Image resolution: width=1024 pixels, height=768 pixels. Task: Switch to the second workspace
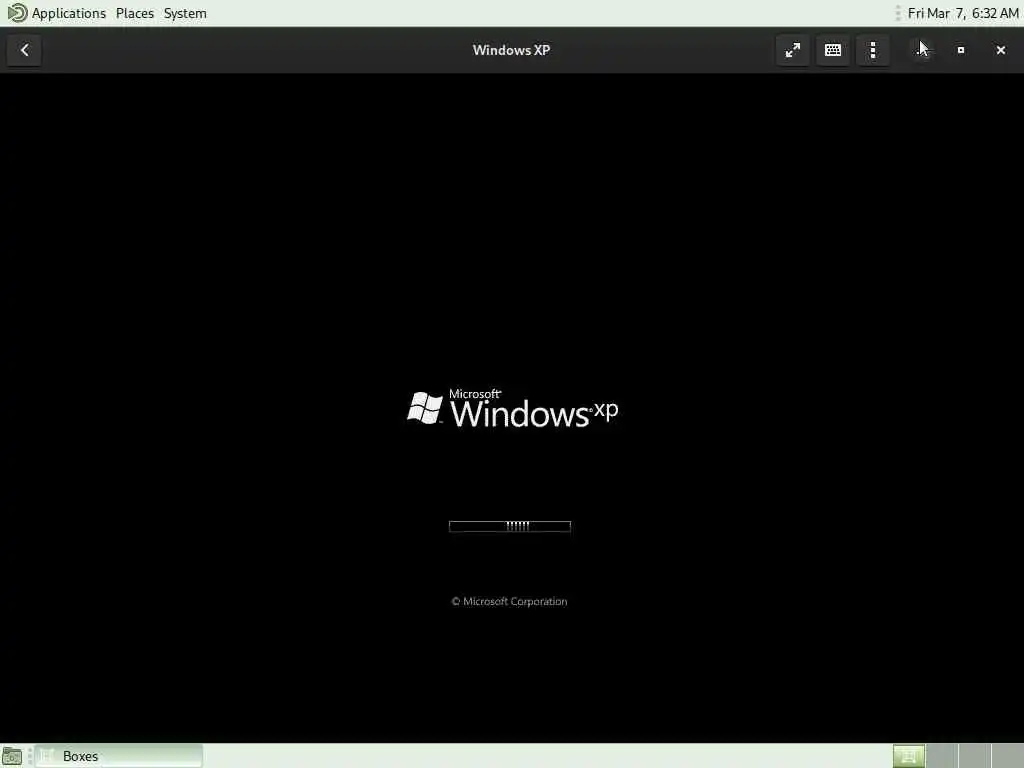click(942, 756)
